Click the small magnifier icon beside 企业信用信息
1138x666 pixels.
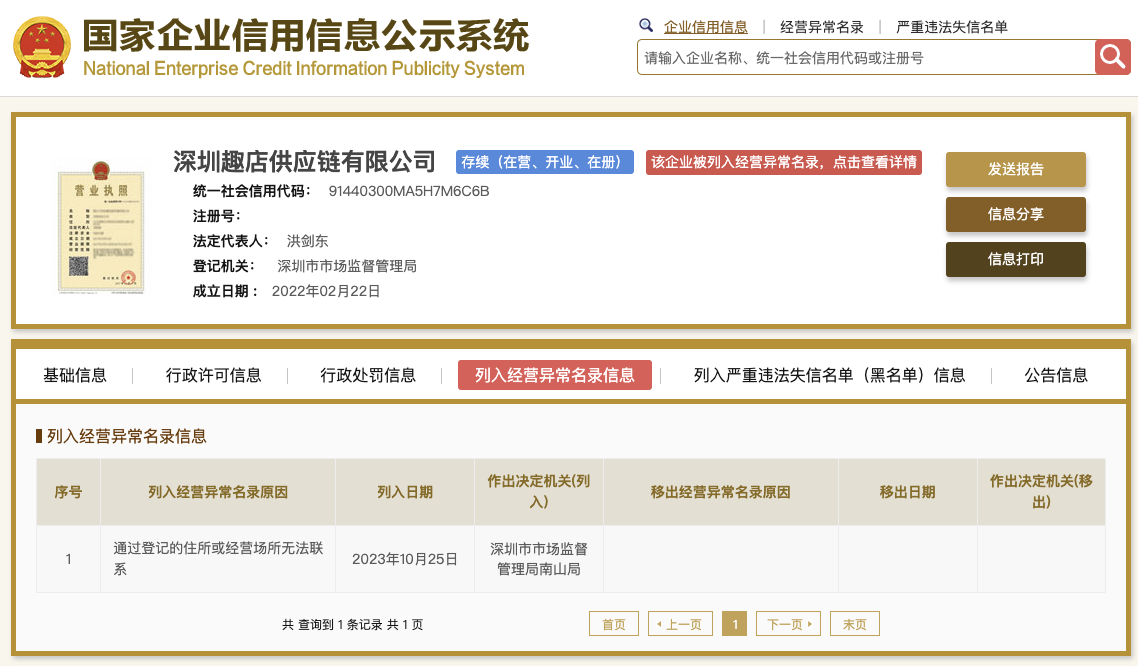(x=646, y=26)
